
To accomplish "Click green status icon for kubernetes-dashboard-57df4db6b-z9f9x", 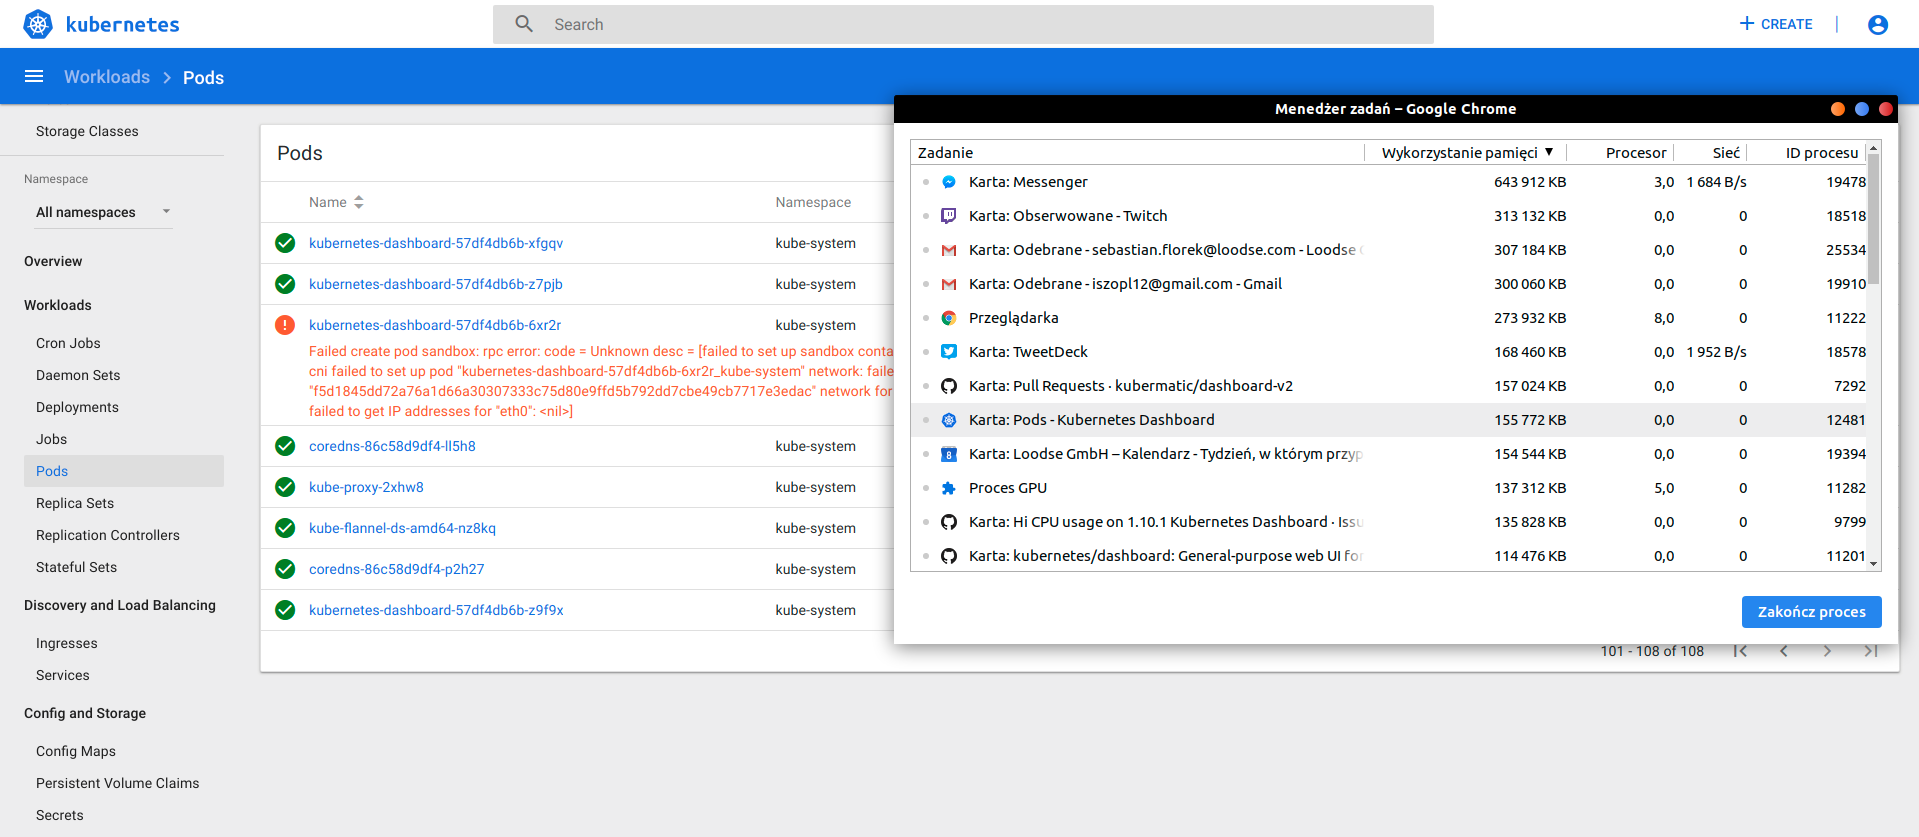I will (x=285, y=610).
